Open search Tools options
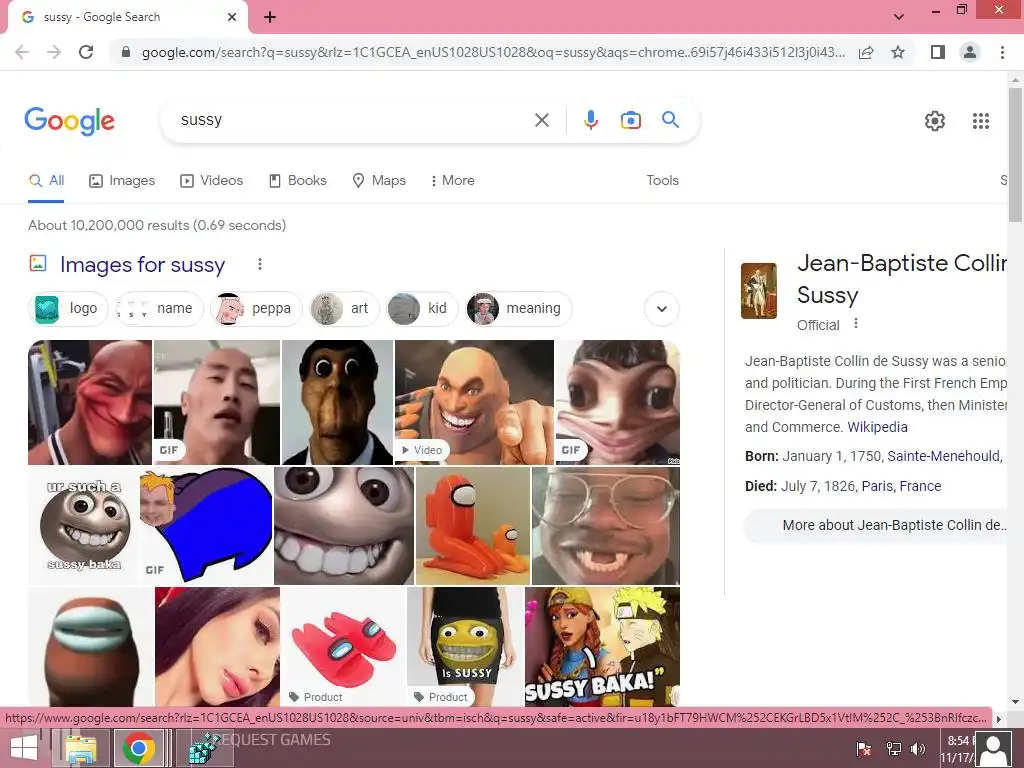 [x=662, y=181]
